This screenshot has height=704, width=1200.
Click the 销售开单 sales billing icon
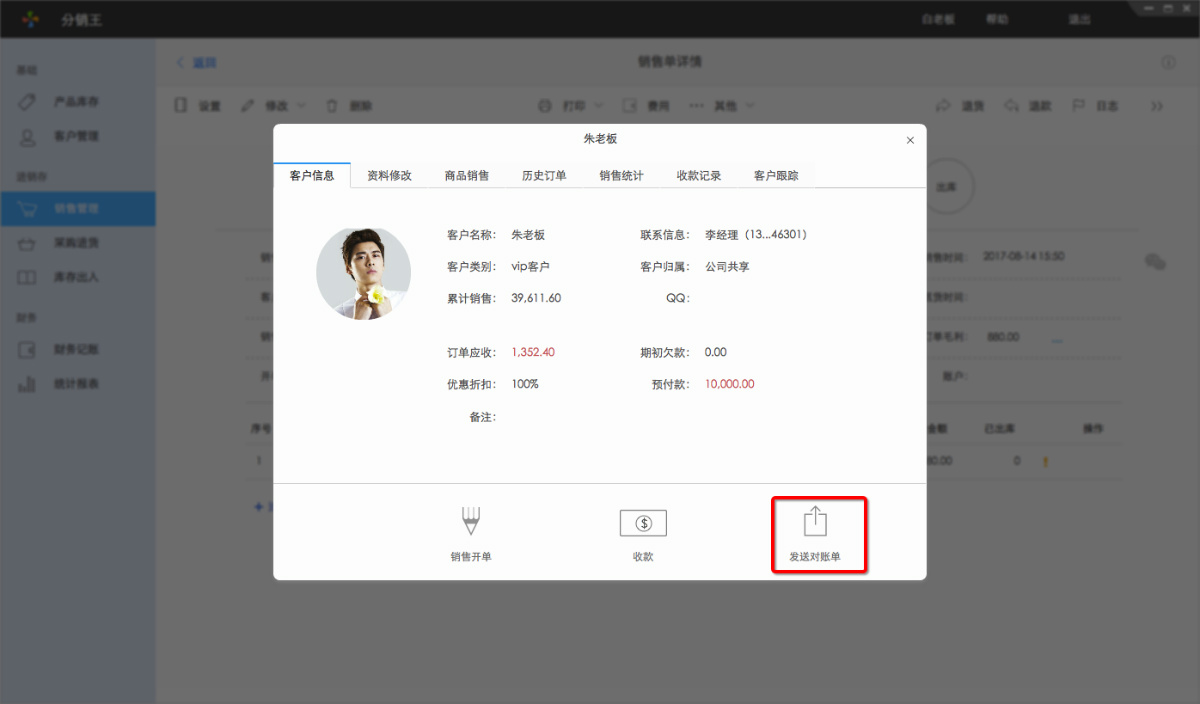point(469,532)
